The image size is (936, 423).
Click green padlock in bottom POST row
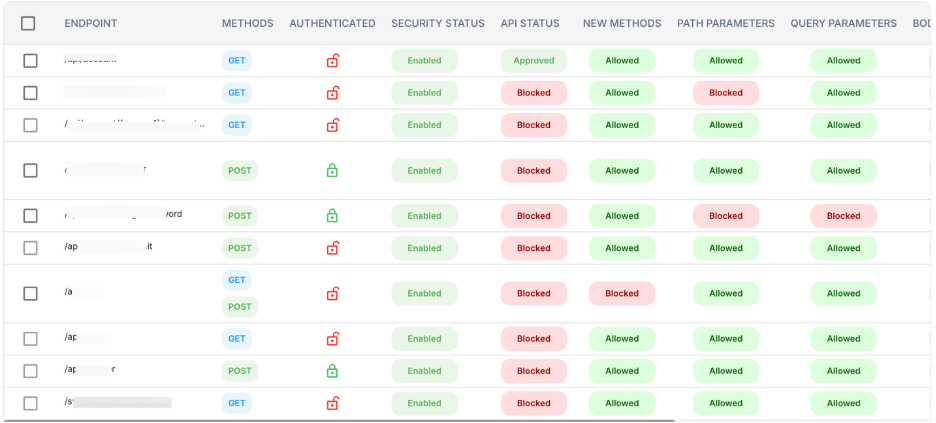(x=332, y=371)
